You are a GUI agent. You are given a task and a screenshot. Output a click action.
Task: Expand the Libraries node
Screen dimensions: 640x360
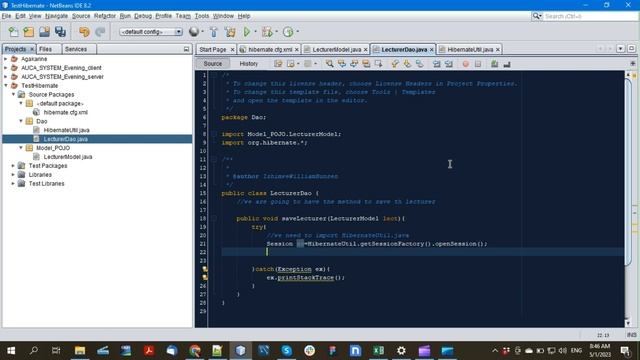[13, 175]
